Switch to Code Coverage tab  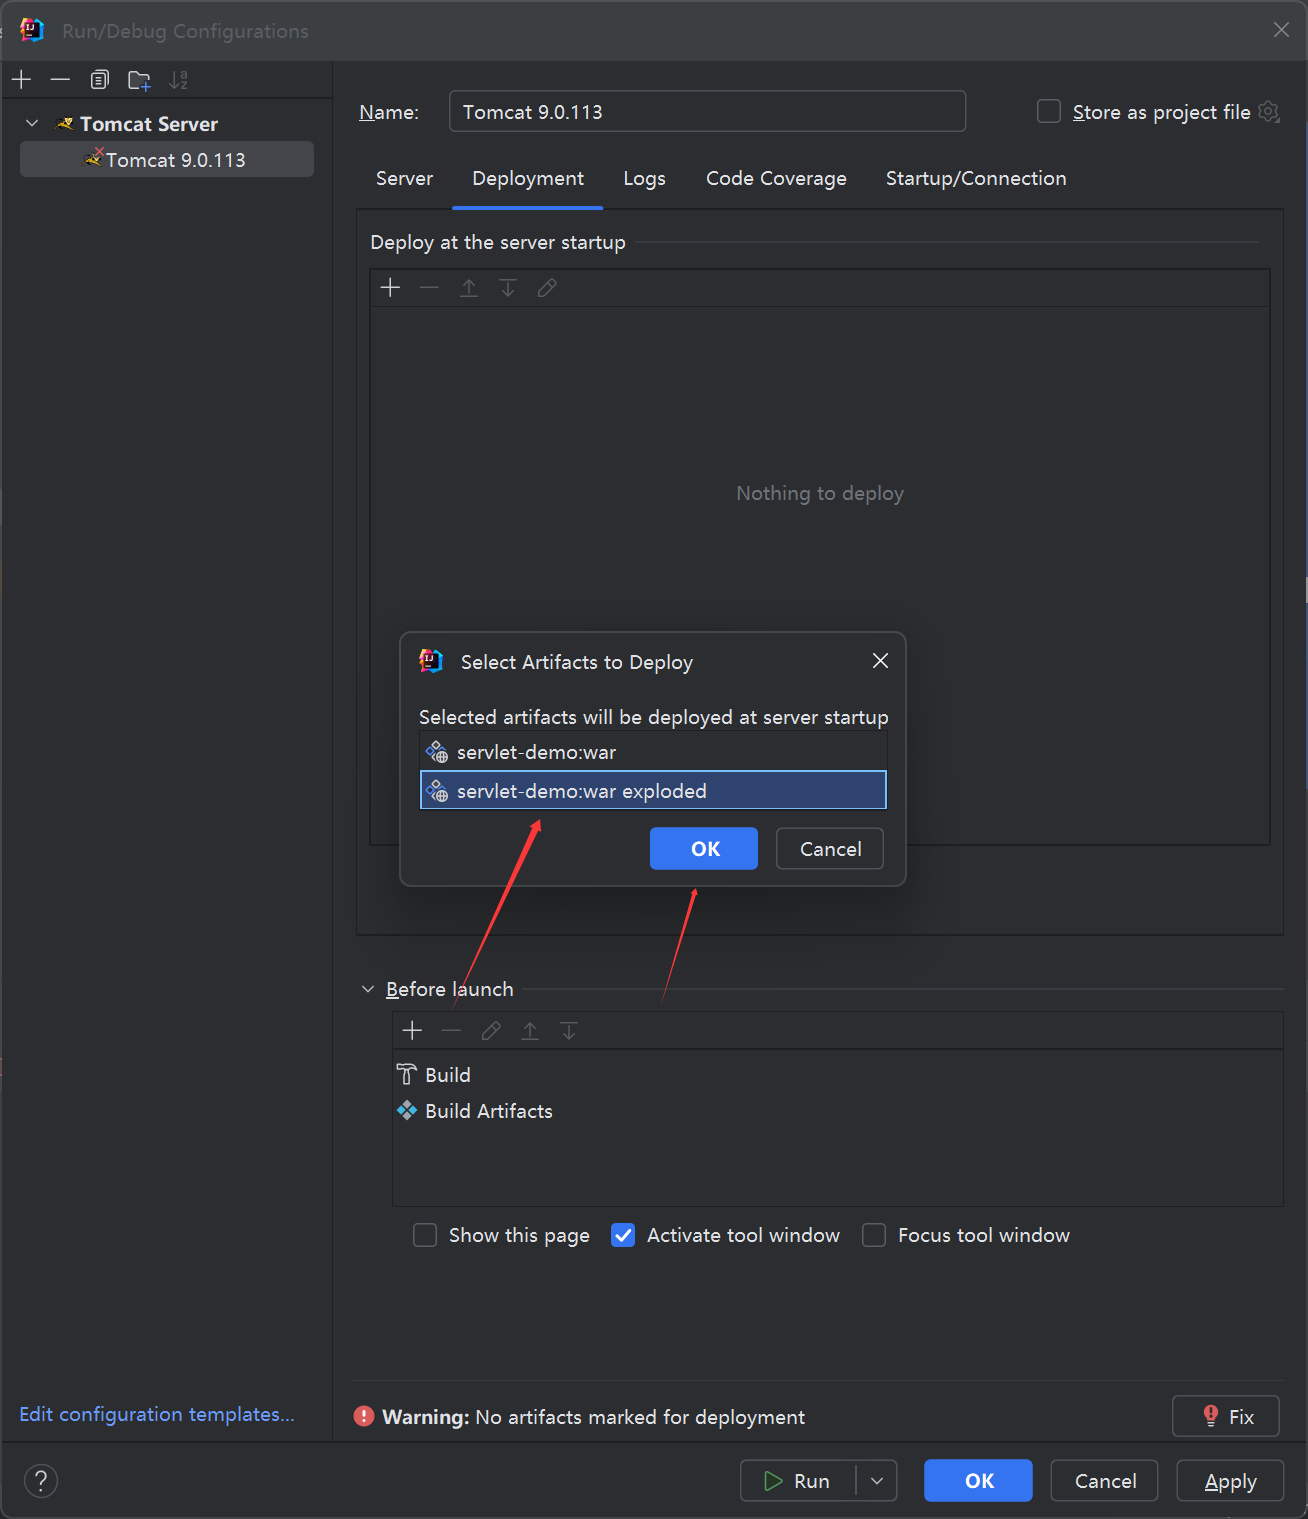[x=776, y=178]
